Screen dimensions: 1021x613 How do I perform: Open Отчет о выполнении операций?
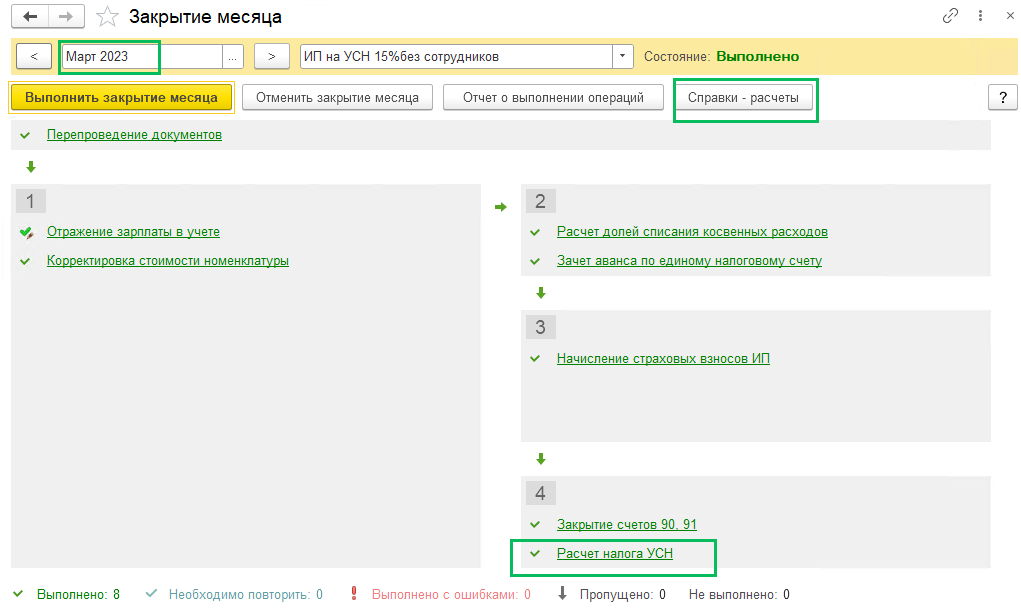[555, 97]
